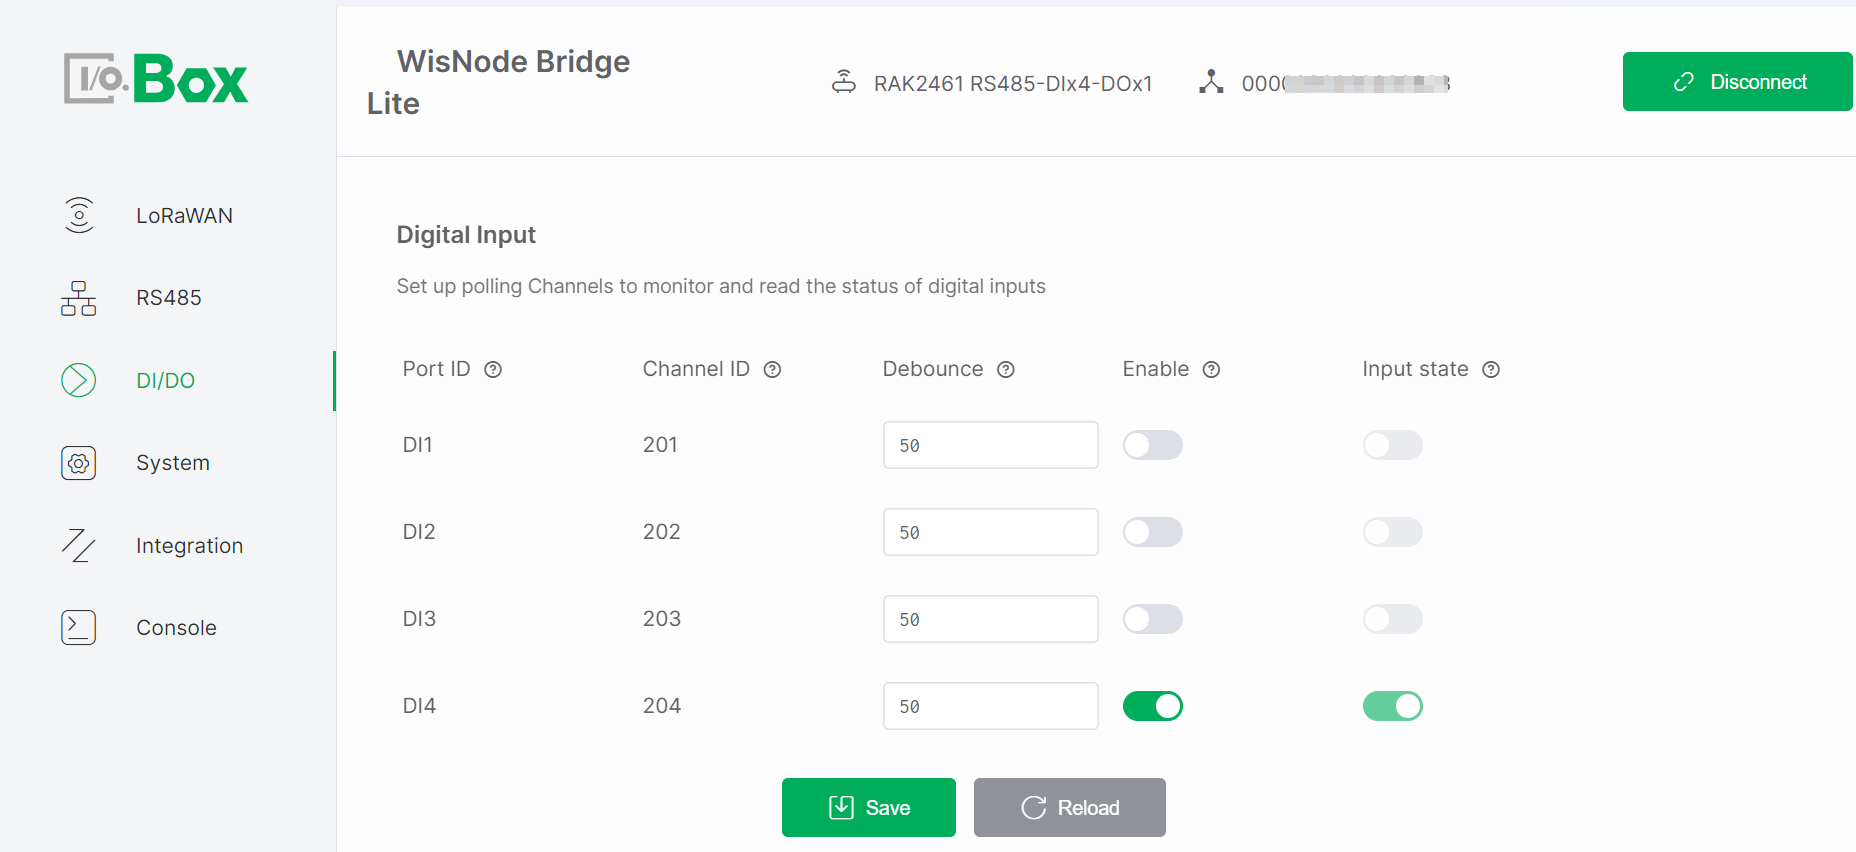Click the DI2 debounce input field
The width and height of the screenshot is (1856, 852).
990,532
